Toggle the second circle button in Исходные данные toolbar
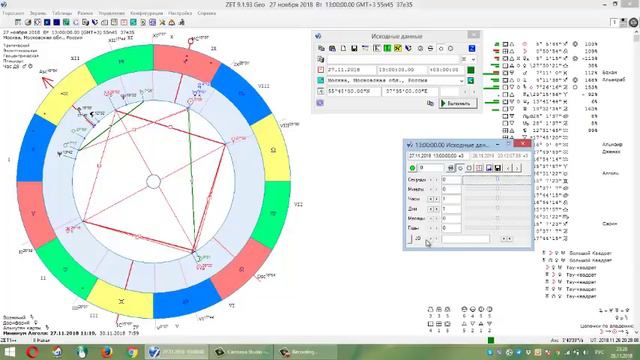The image size is (640, 360). [x=451, y=48]
